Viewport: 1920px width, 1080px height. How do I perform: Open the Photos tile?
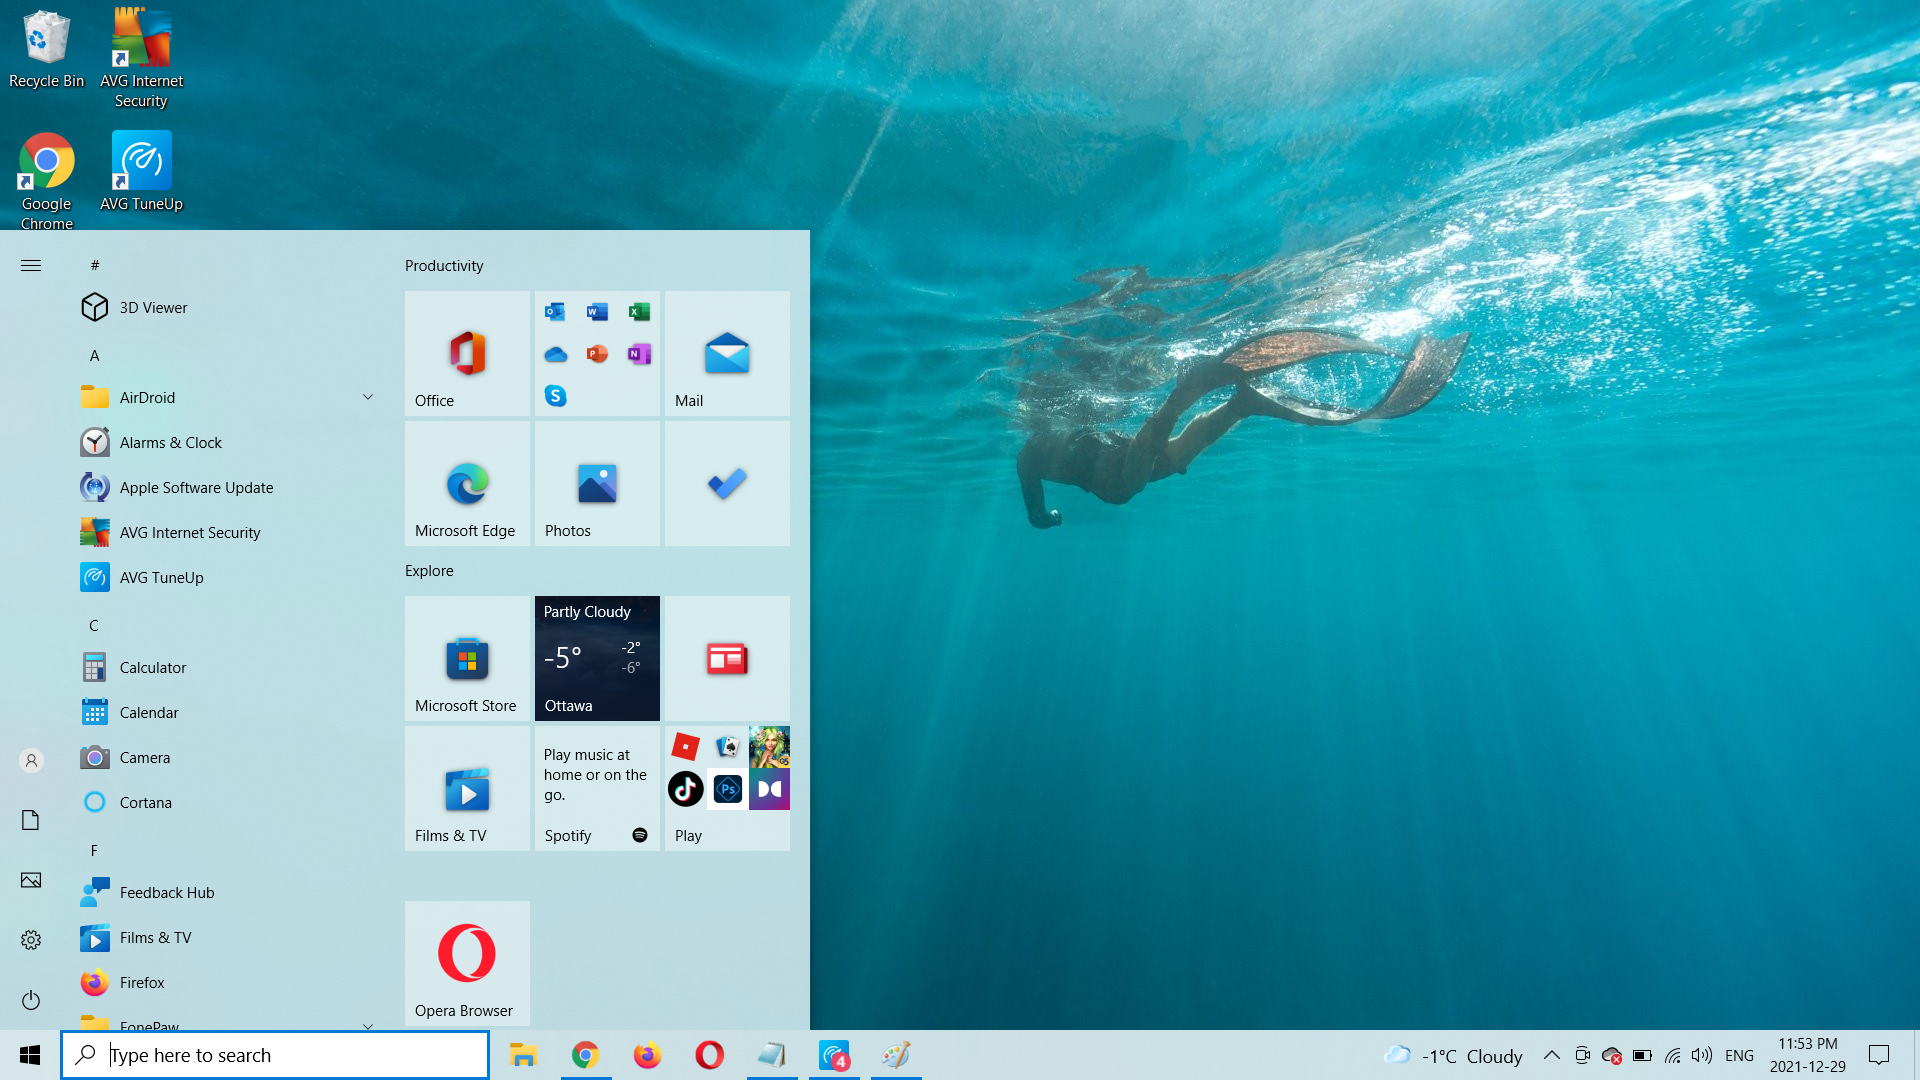[597, 483]
